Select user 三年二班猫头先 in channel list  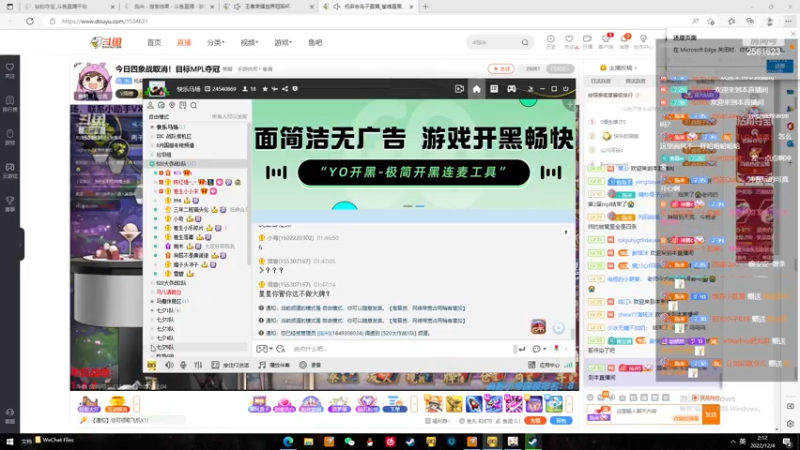click(x=191, y=210)
